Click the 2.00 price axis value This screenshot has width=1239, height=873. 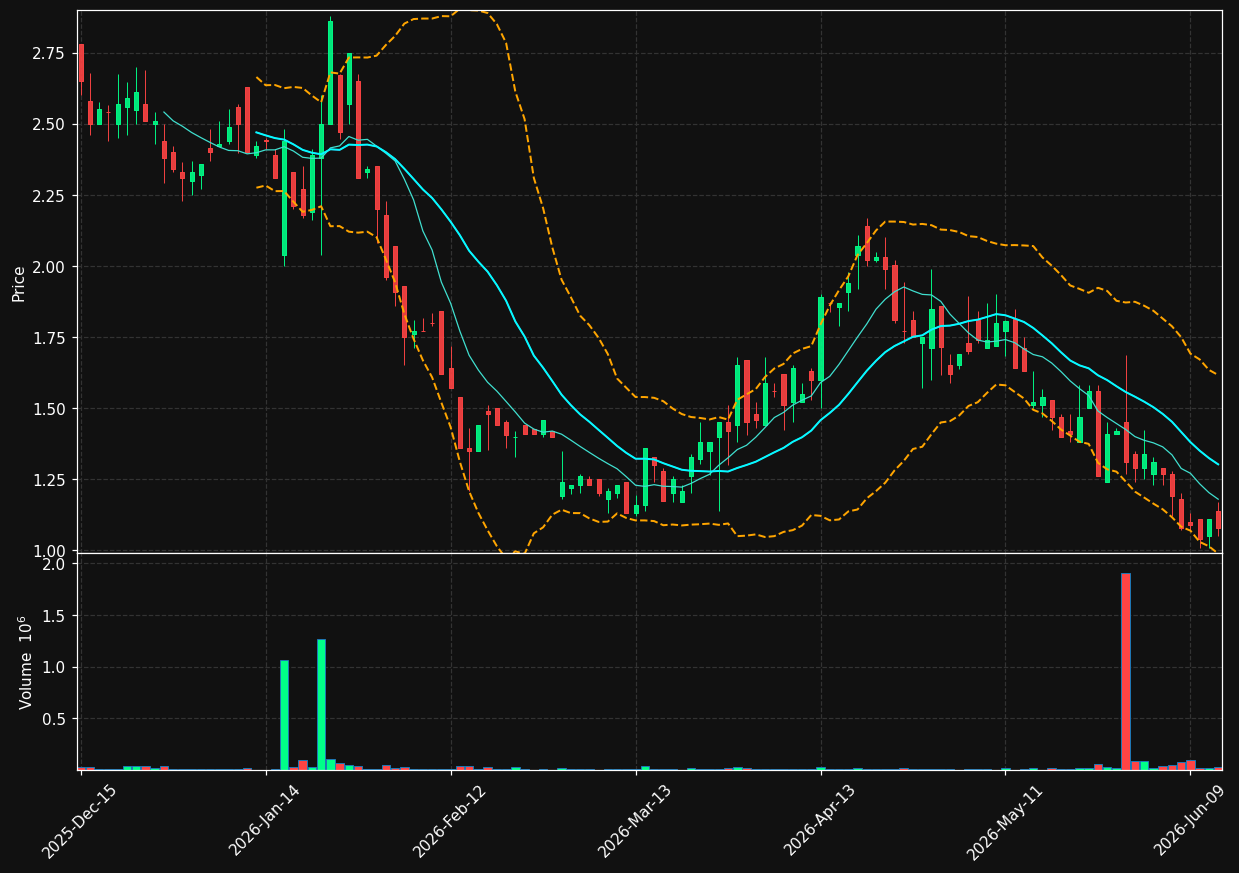(51, 266)
